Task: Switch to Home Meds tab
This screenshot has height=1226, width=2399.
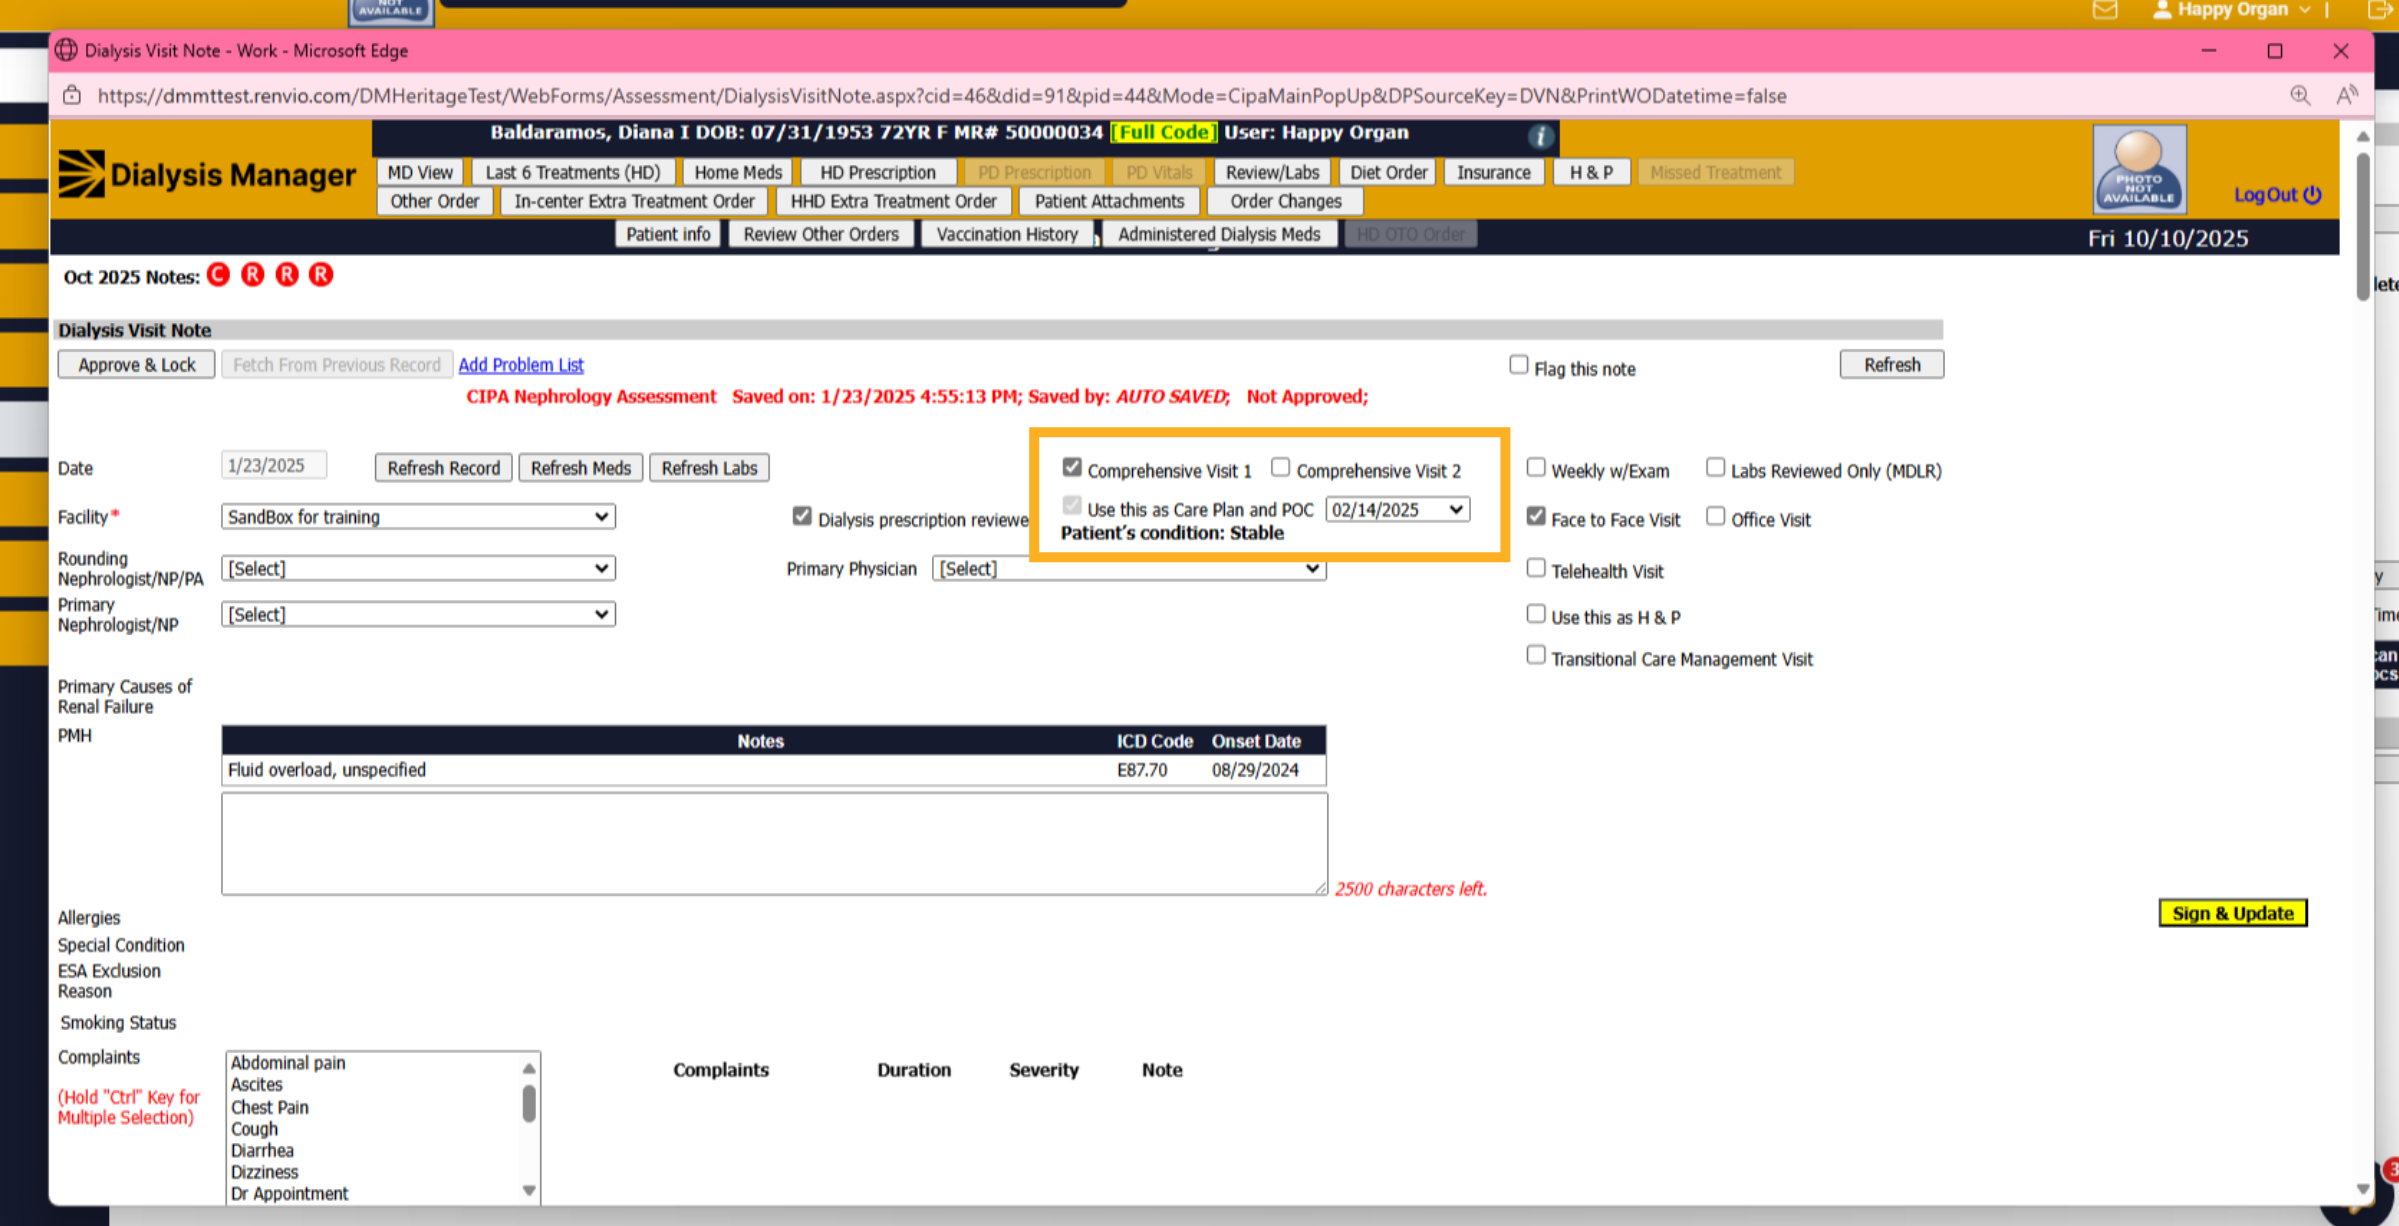Action: [x=738, y=172]
